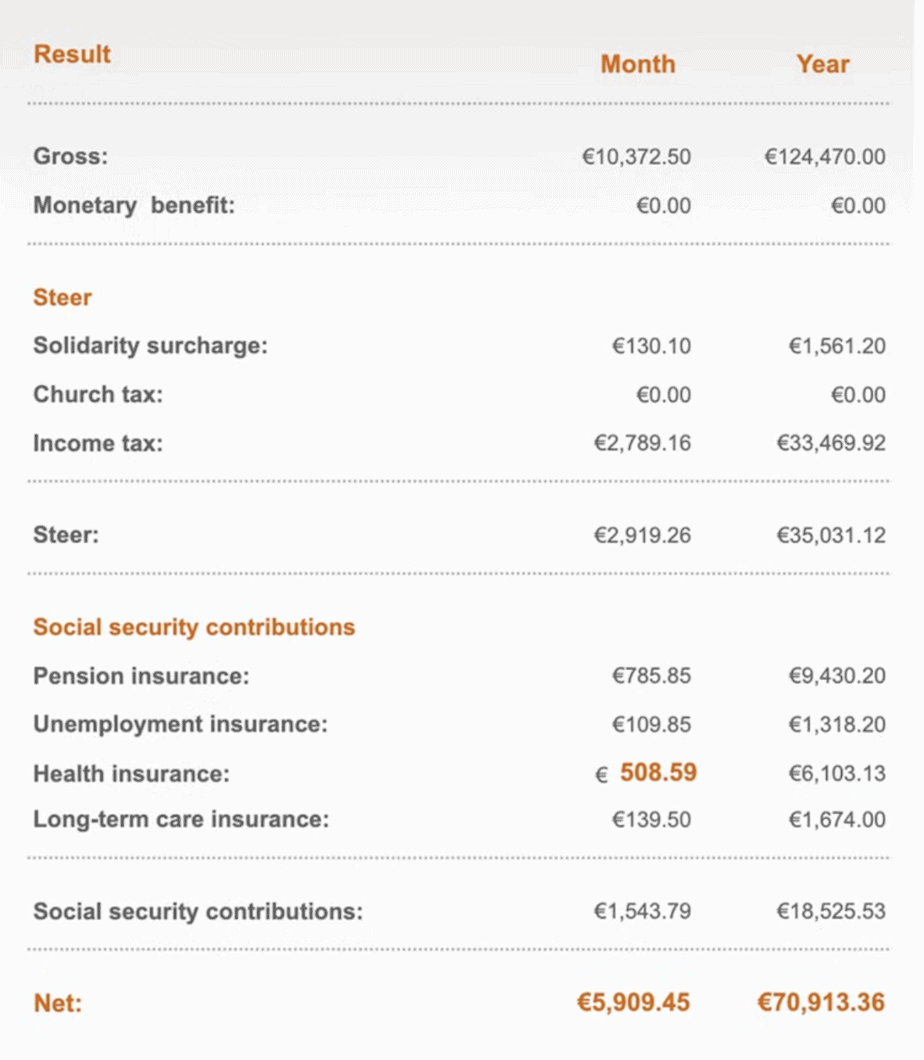Screen dimensions: 924x1060
Task: Select the yearly Income tax value €33,469.92
Action: pos(831,443)
